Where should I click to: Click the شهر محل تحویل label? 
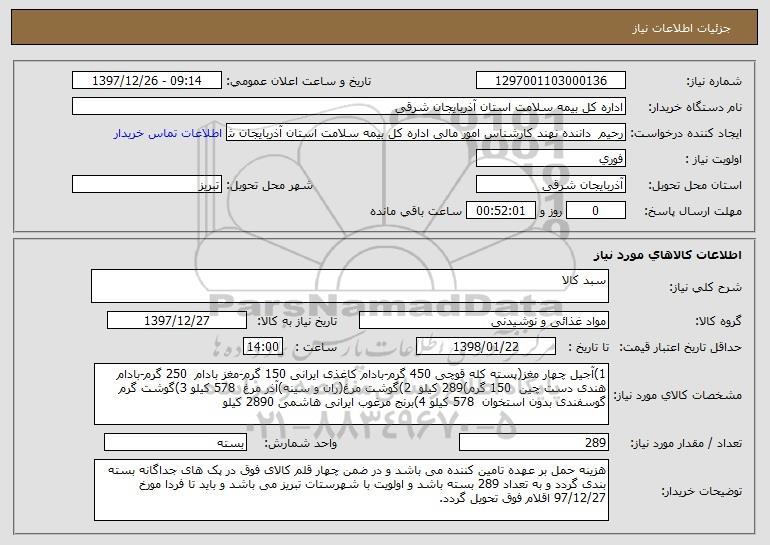point(269,186)
